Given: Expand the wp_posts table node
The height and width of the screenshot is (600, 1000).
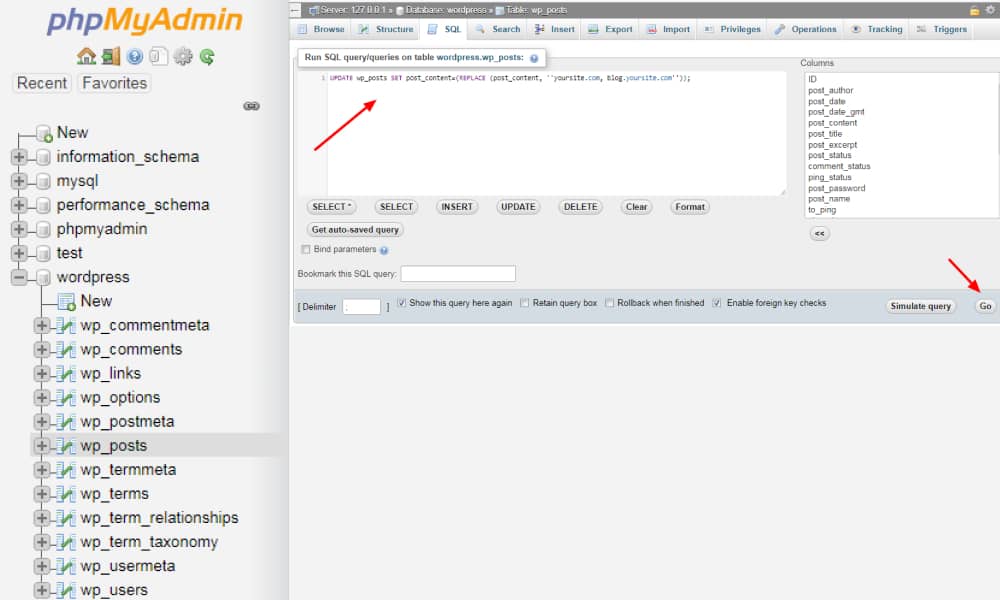Looking at the screenshot, I should tap(42, 446).
